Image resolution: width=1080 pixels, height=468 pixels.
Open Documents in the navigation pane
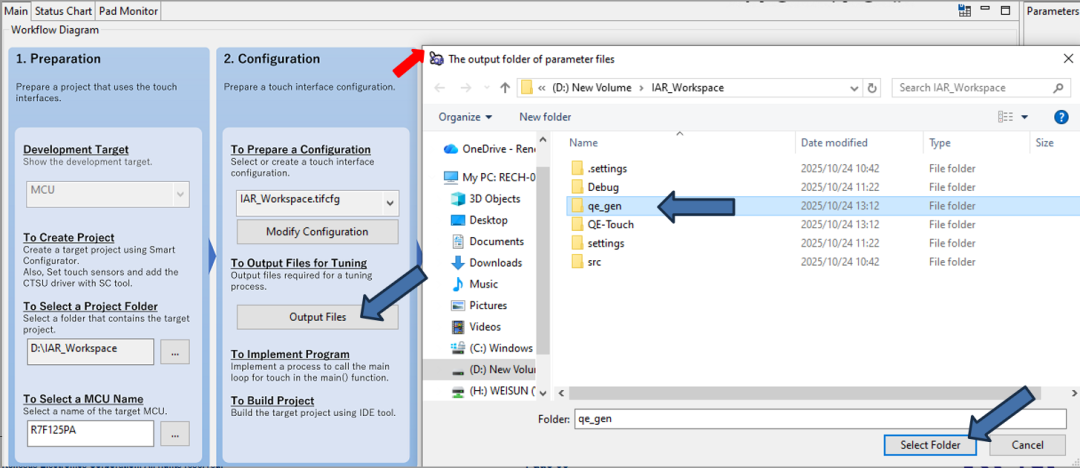click(487, 241)
